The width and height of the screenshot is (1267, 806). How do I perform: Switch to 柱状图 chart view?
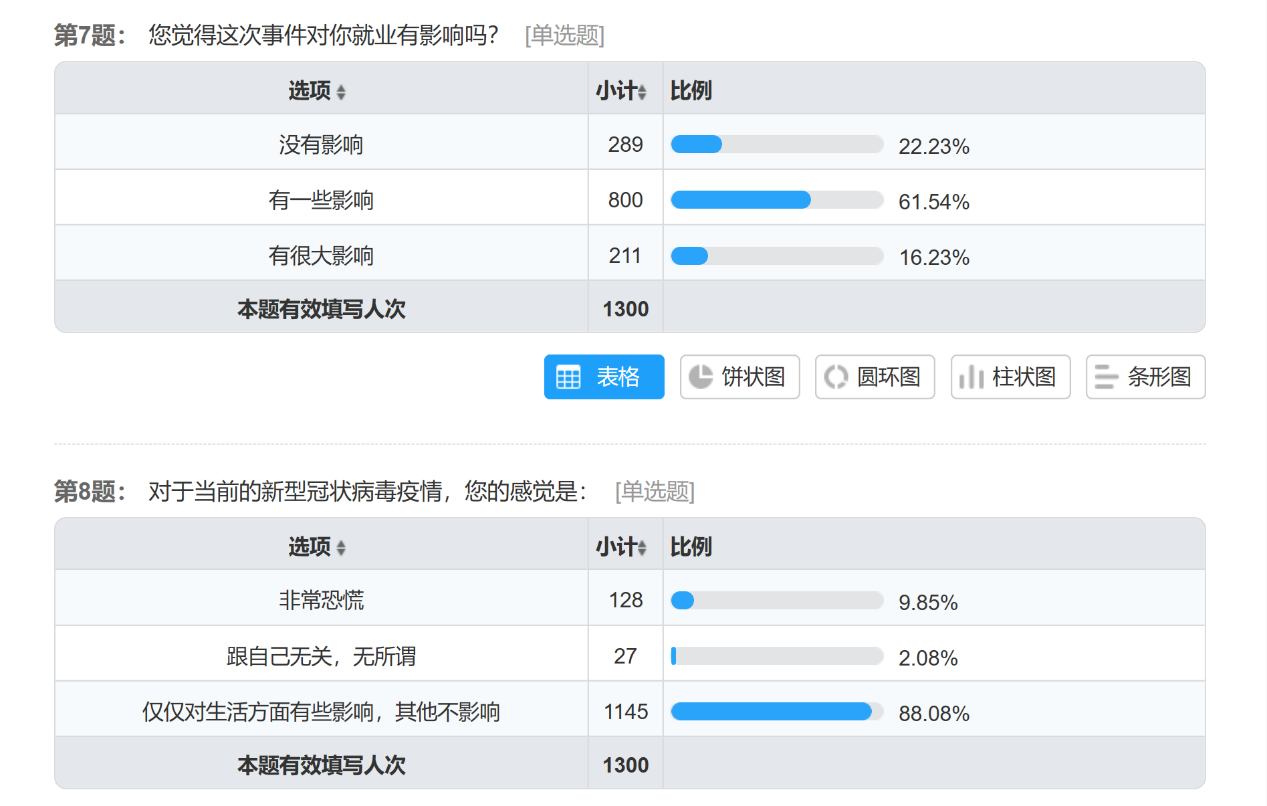tap(1010, 377)
